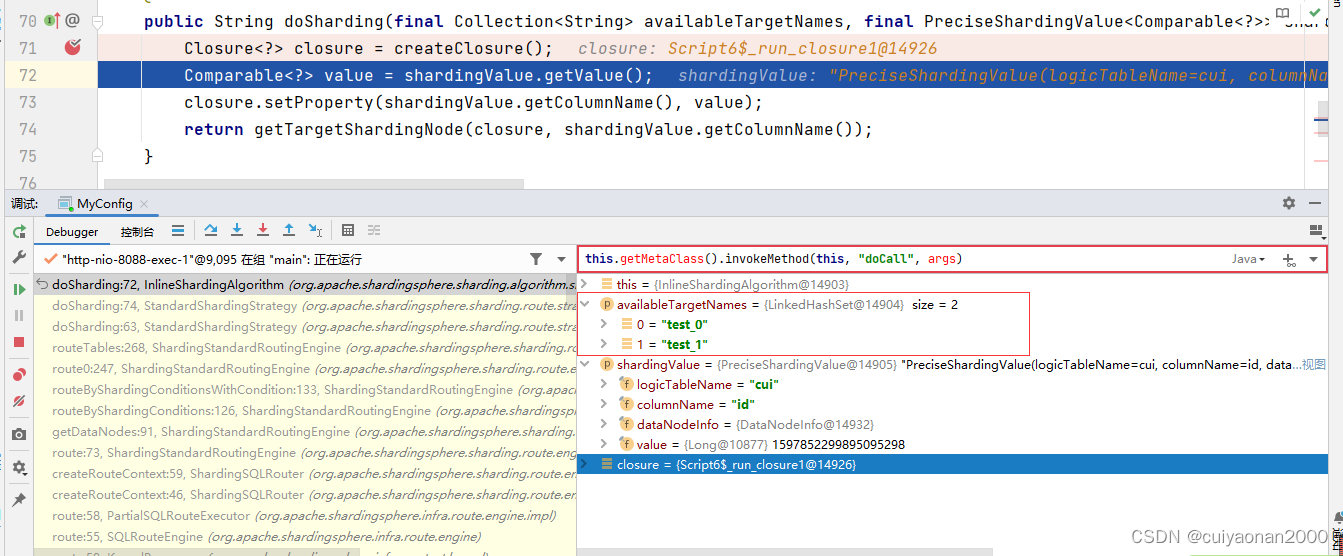Click the Step Into icon
Viewport: 1343px width, 556px height.
tap(237, 230)
